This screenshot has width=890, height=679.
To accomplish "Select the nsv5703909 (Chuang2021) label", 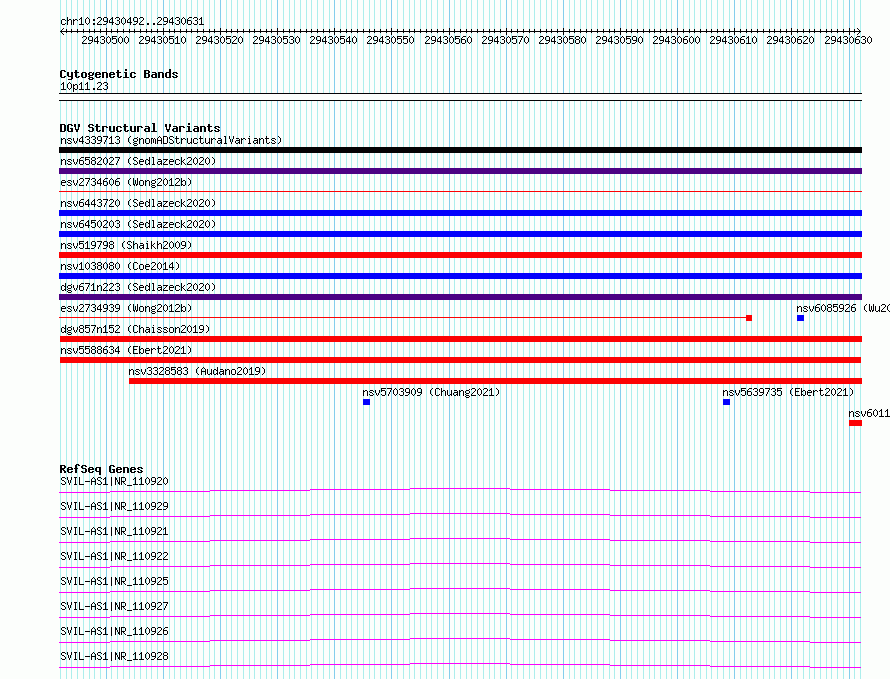I will click(x=431, y=392).
